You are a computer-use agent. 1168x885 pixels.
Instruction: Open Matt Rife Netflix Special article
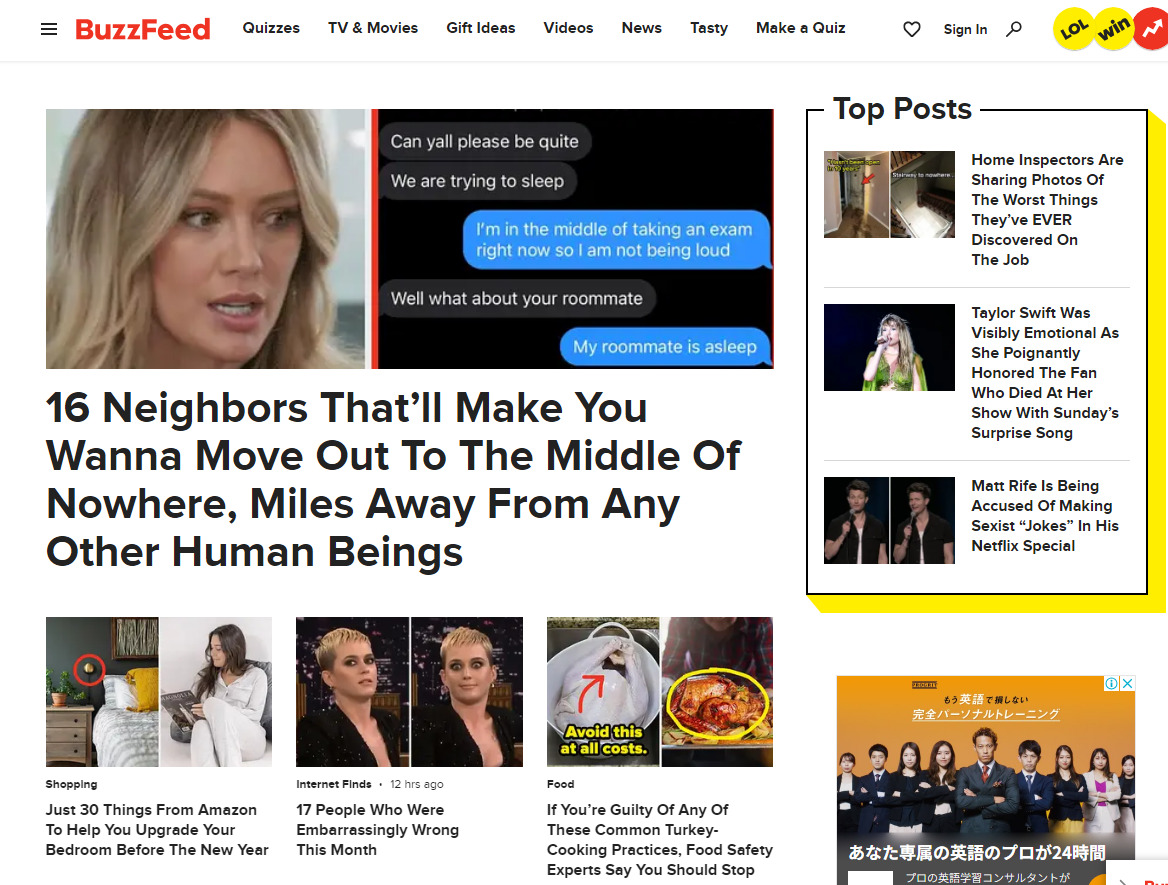(x=1044, y=516)
